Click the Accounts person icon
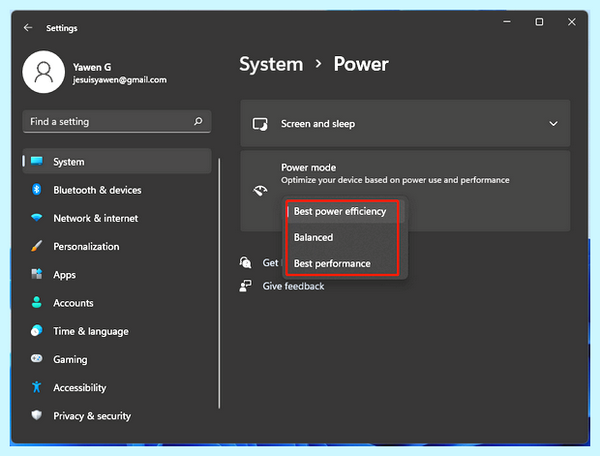 pos(37,302)
